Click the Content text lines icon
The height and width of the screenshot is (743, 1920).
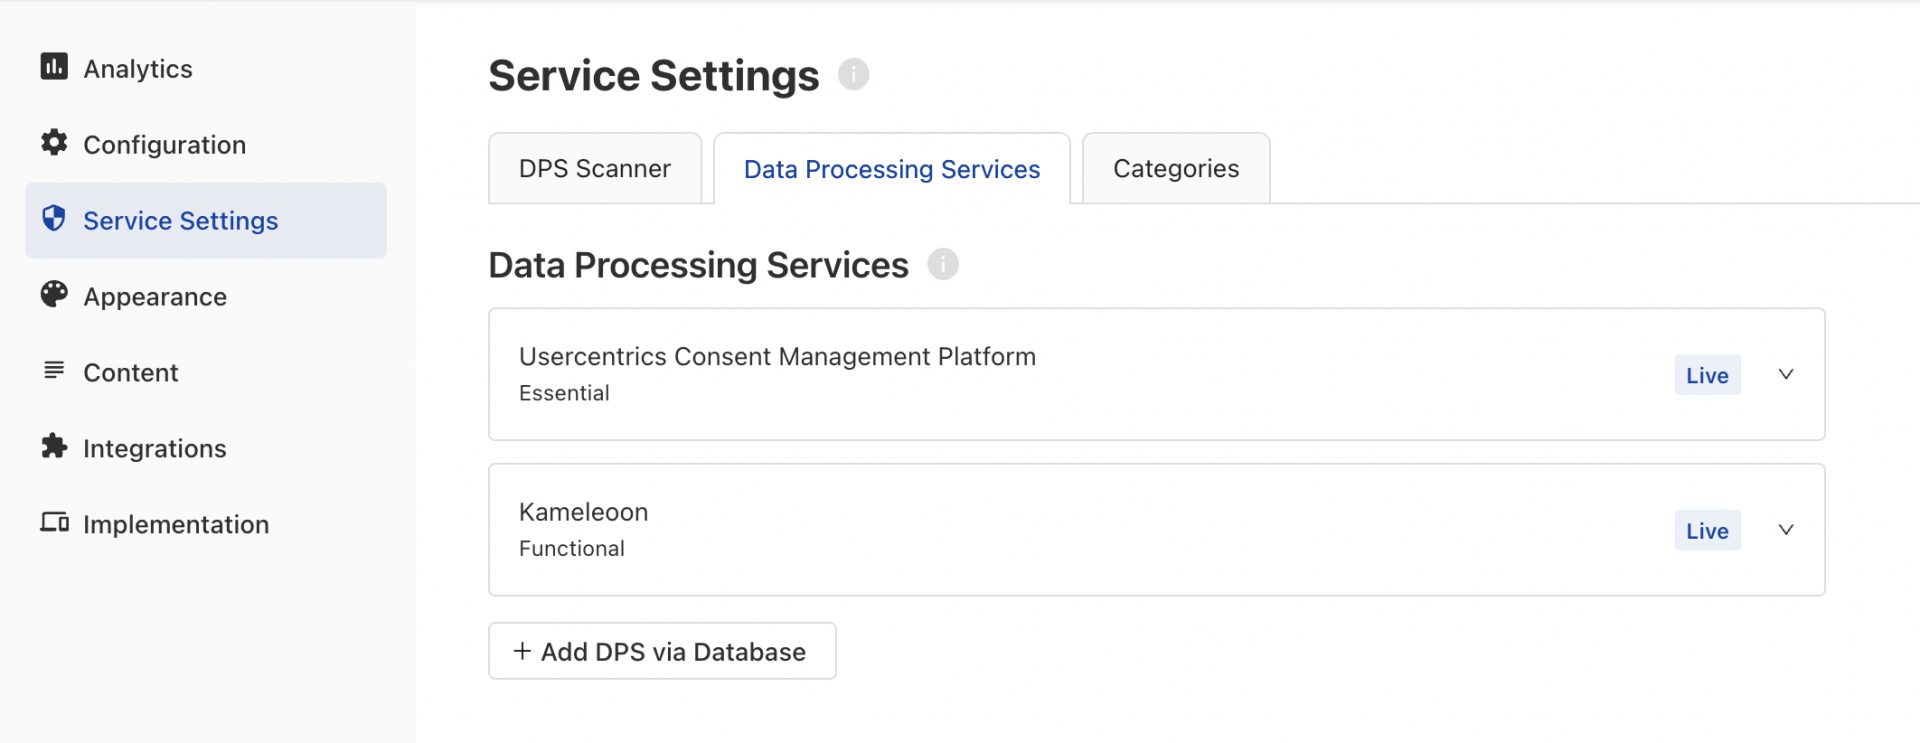coord(54,371)
